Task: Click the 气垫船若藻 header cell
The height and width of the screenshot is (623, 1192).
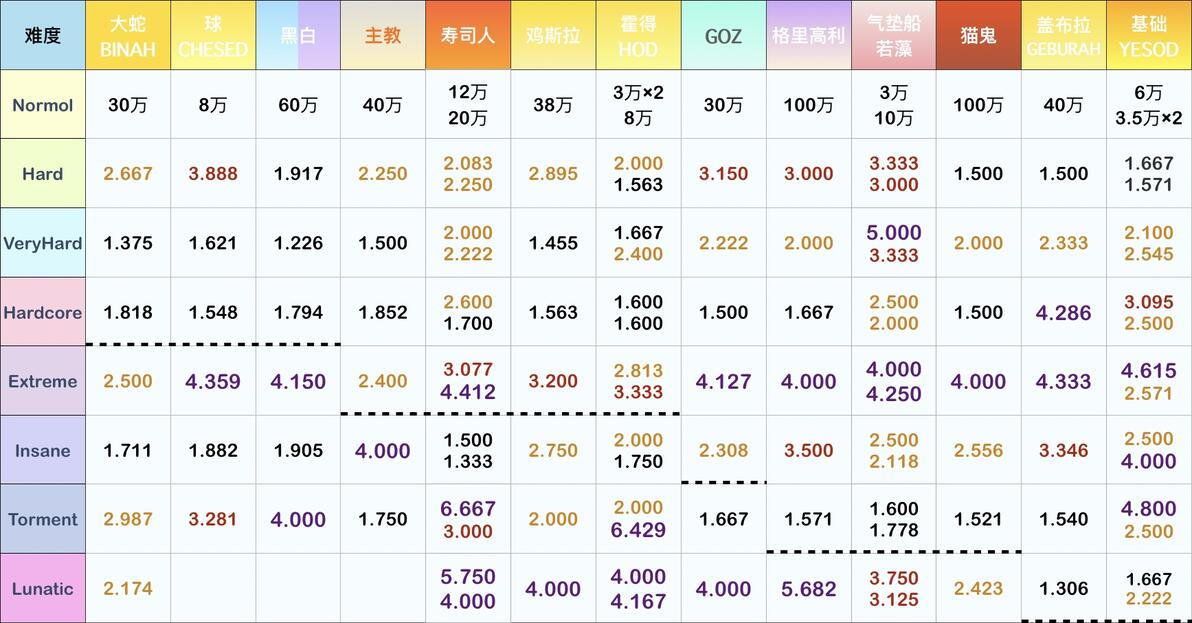Action: coord(893,36)
